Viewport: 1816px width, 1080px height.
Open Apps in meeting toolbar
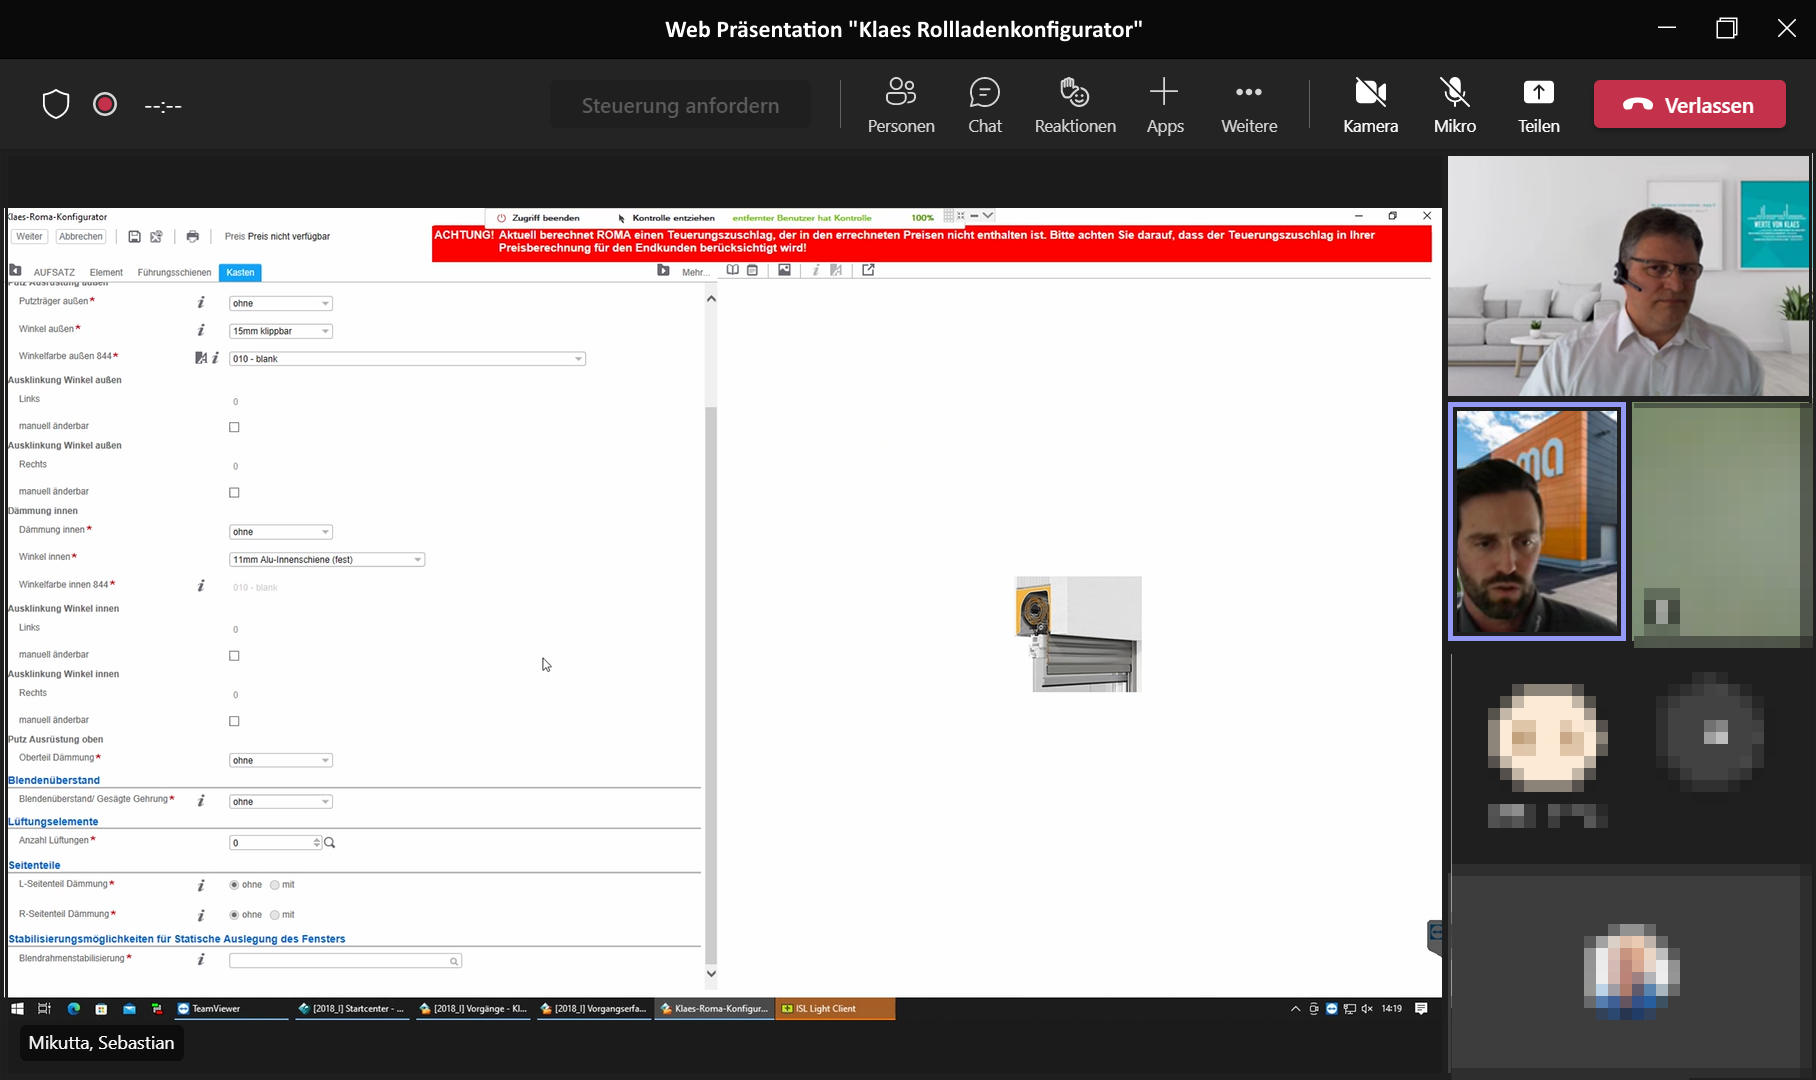[x=1165, y=105]
